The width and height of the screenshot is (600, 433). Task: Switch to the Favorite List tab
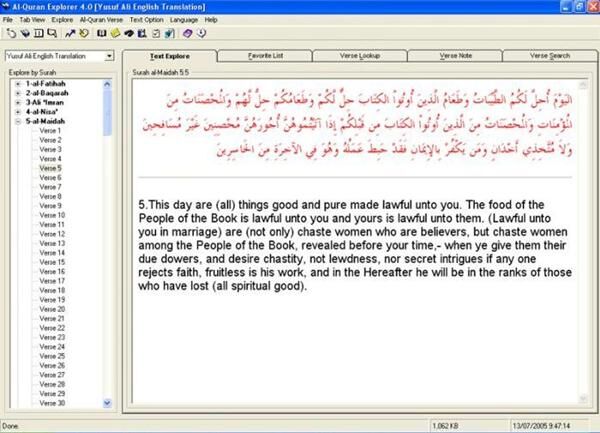click(x=265, y=56)
